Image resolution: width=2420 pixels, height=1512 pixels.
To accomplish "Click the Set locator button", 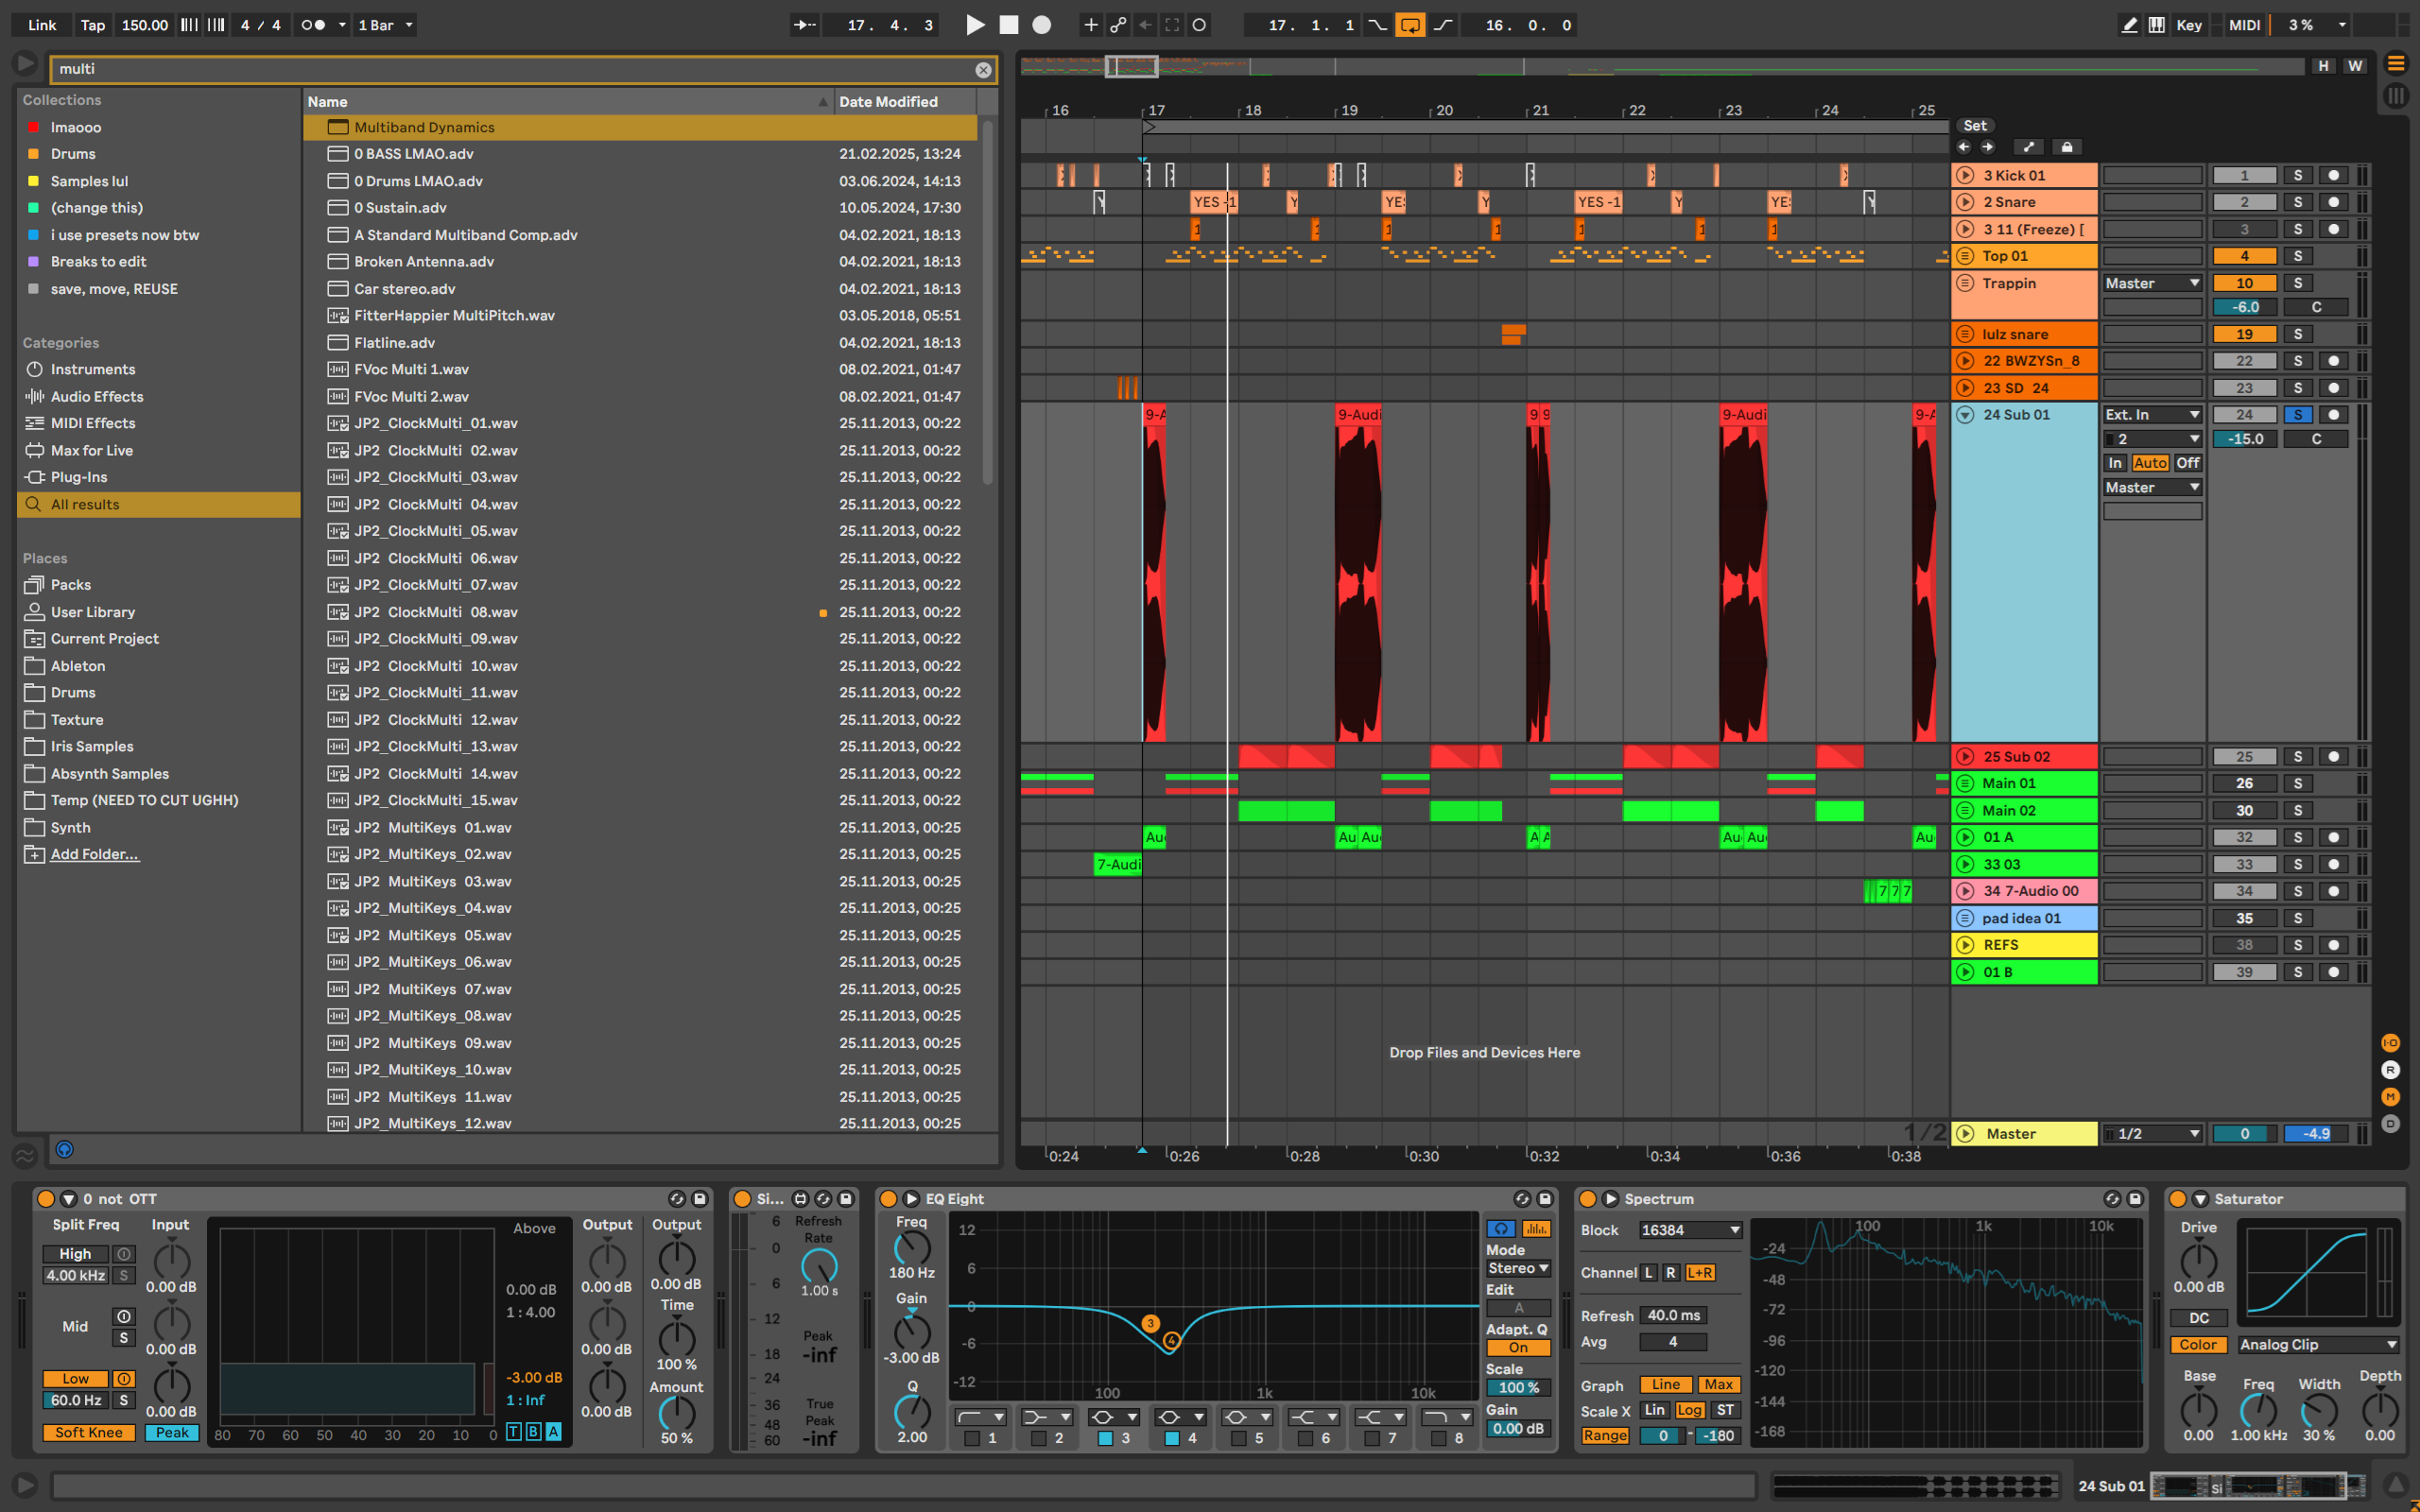I will click(1974, 126).
